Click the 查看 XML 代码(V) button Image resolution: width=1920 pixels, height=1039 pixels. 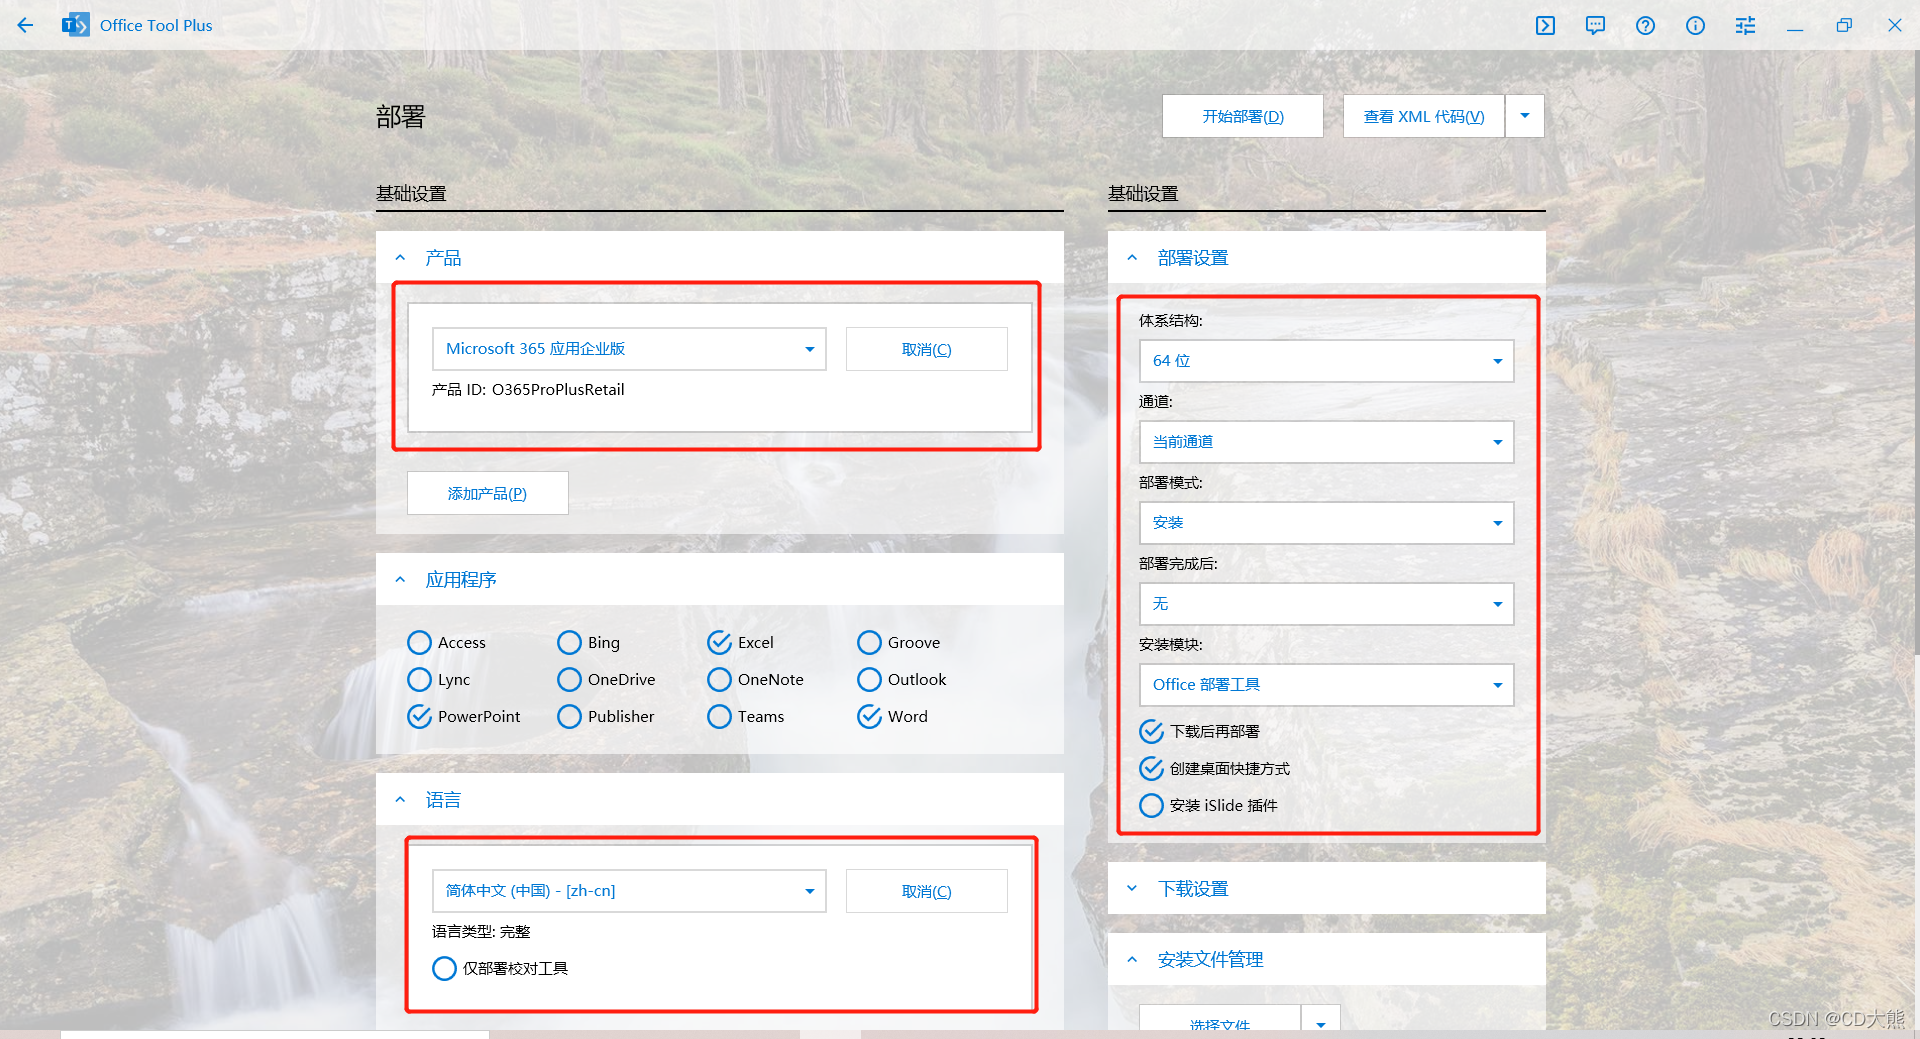[x=1424, y=116]
